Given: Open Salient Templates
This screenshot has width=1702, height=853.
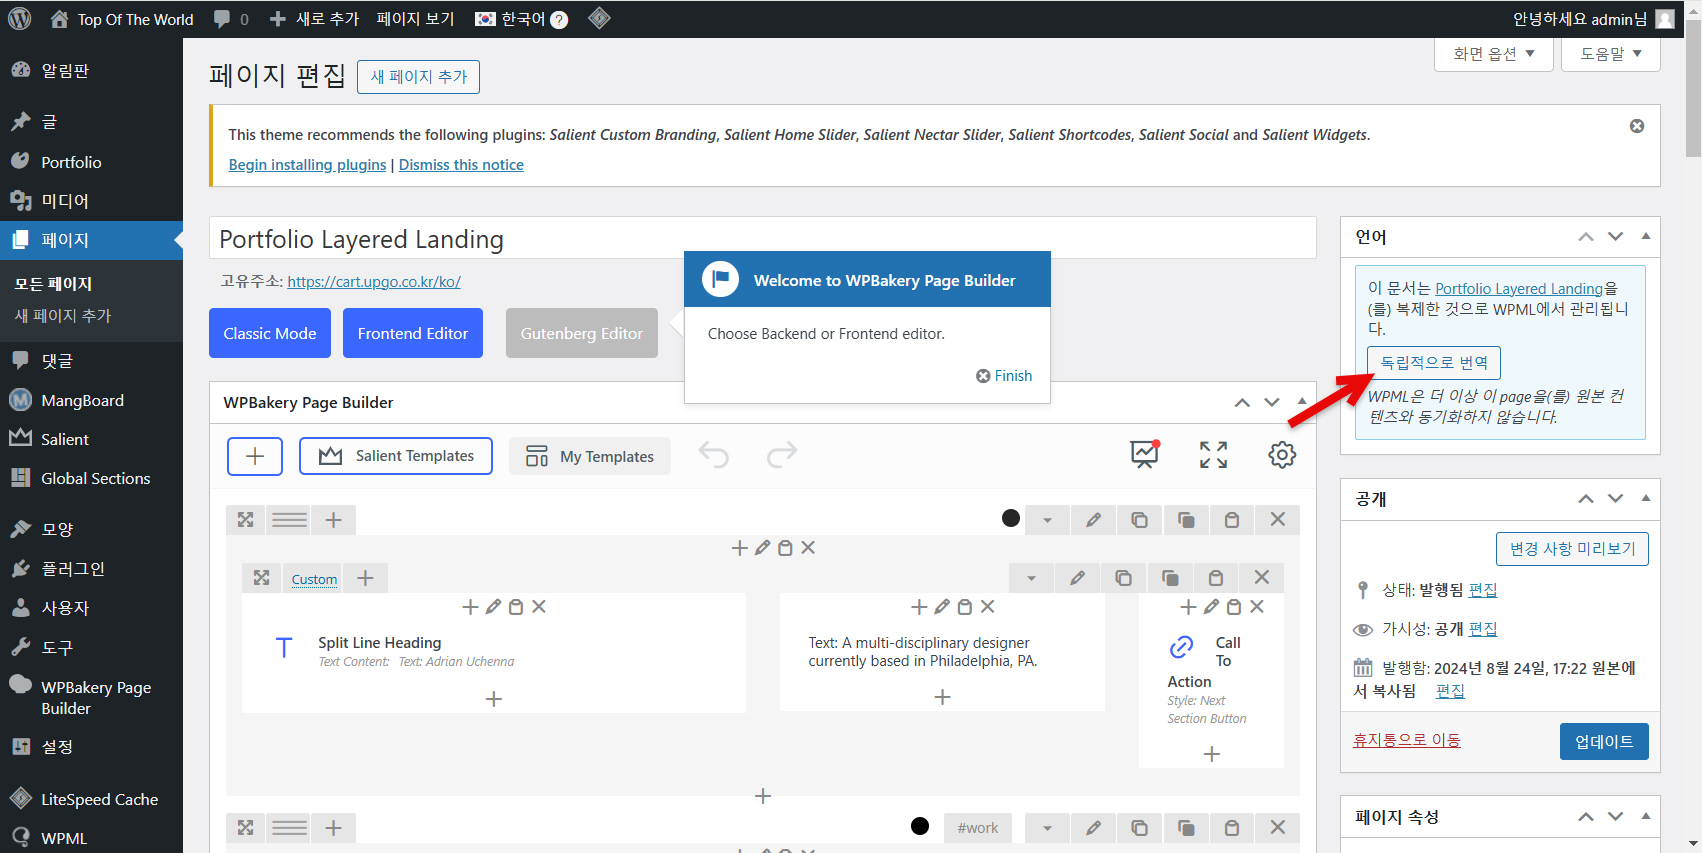Looking at the screenshot, I should click(x=396, y=456).
